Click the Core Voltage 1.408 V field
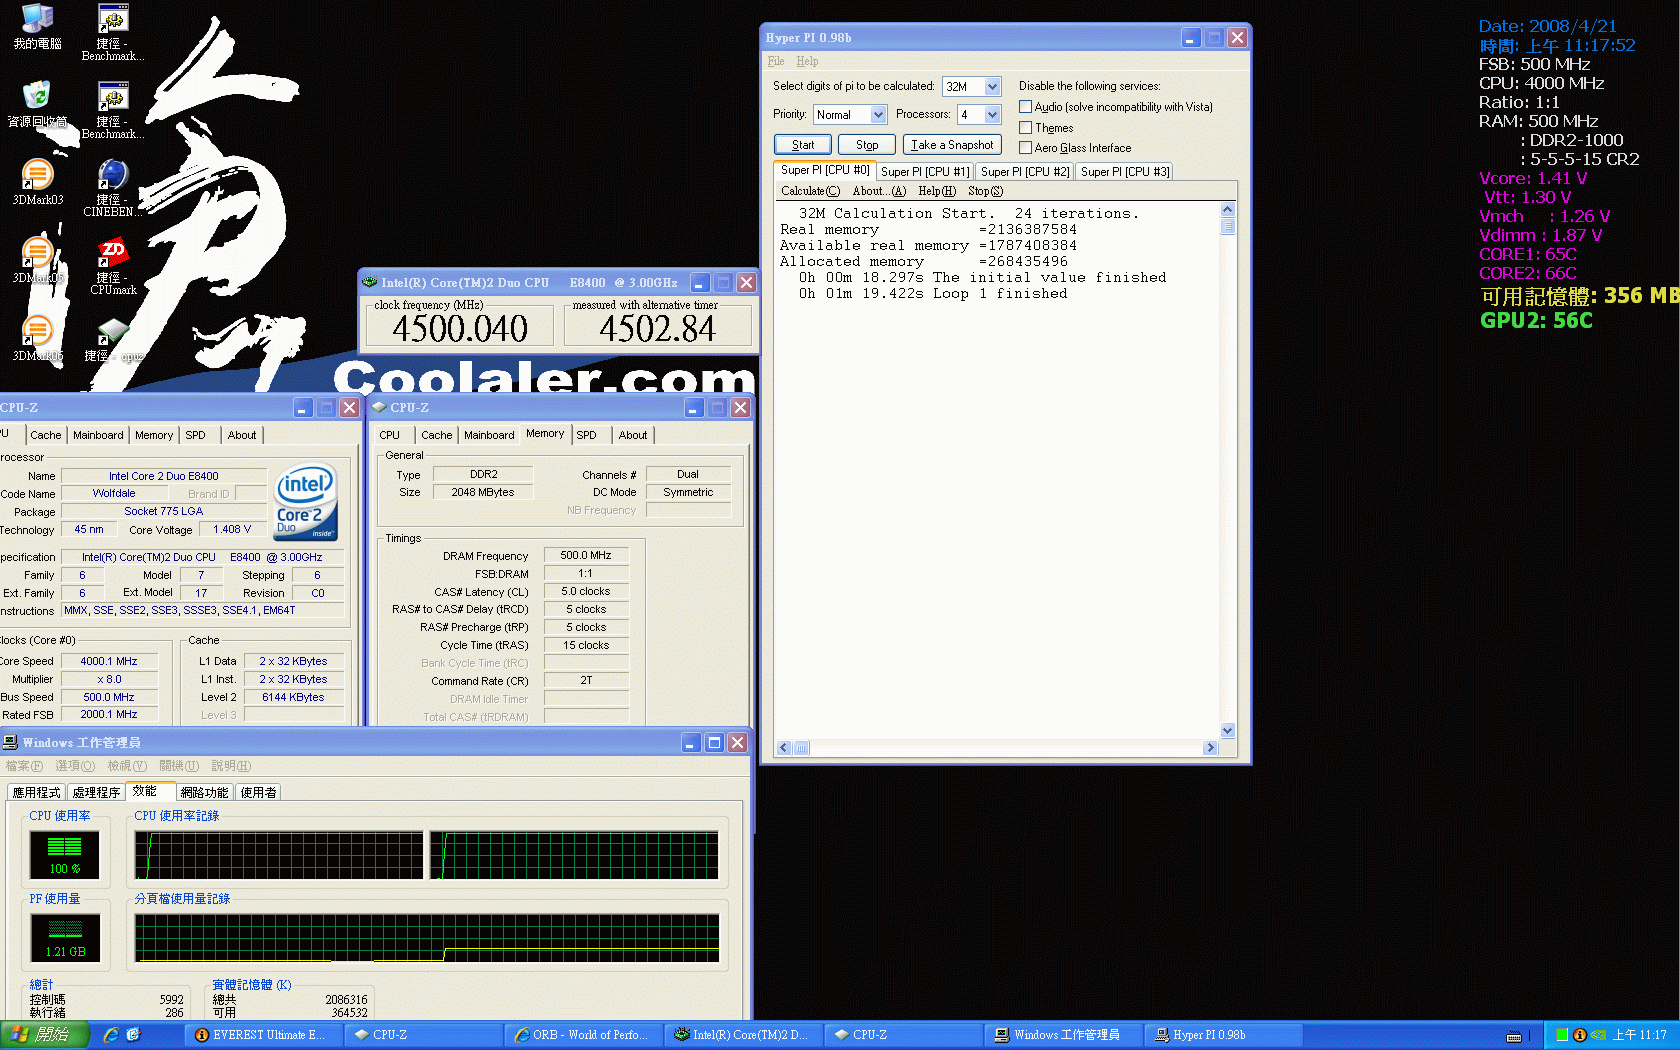The width and height of the screenshot is (1680, 1050). coord(232,530)
